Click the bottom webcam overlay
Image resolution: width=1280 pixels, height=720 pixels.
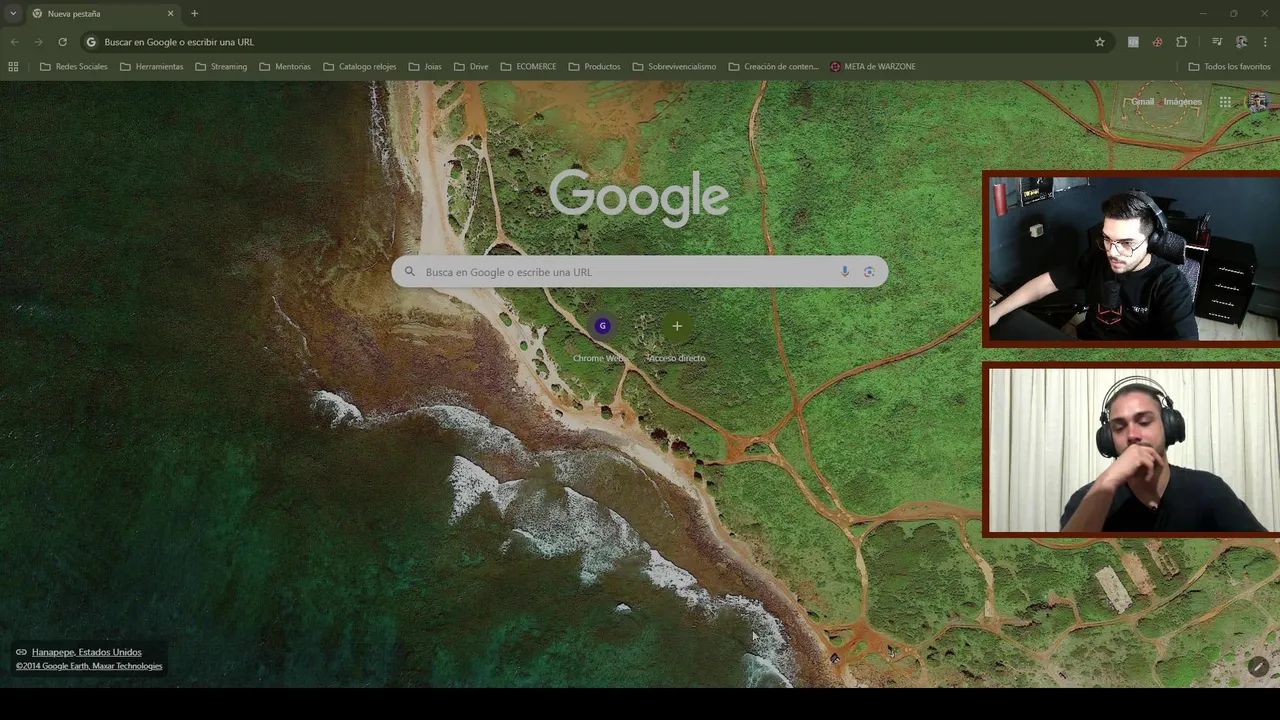[x=1133, y=450]
